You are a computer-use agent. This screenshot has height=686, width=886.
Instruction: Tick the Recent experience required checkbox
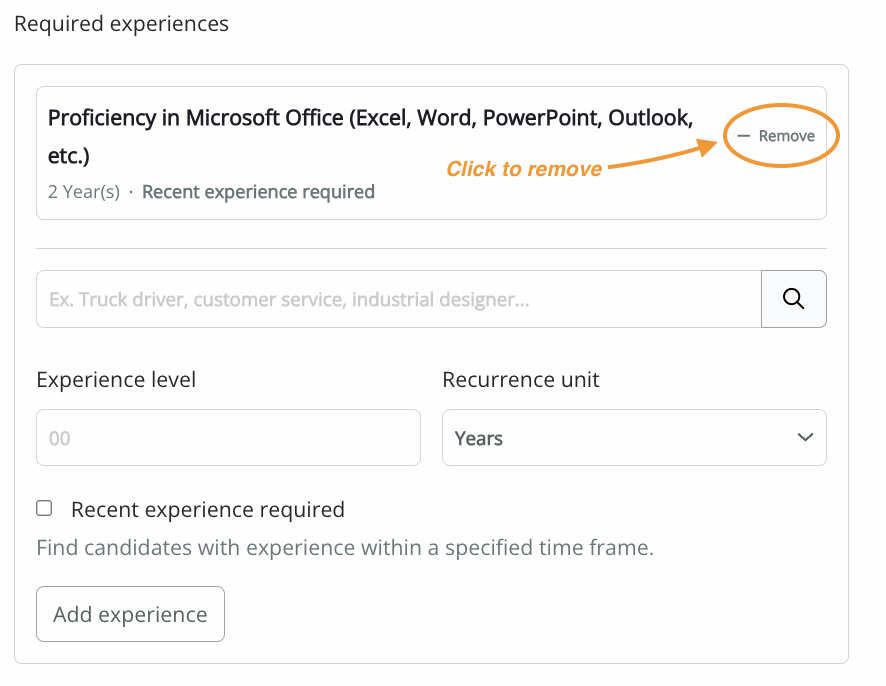(44, 508)
